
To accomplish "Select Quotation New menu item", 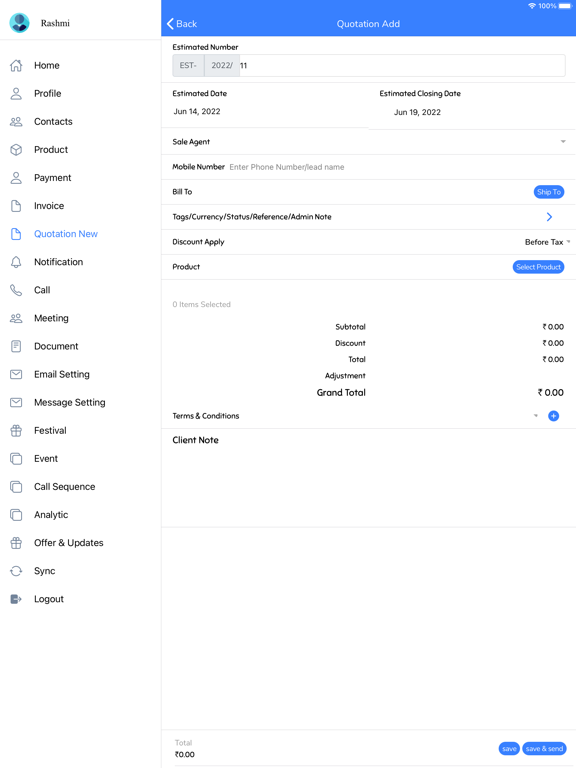I will [66, 234].
